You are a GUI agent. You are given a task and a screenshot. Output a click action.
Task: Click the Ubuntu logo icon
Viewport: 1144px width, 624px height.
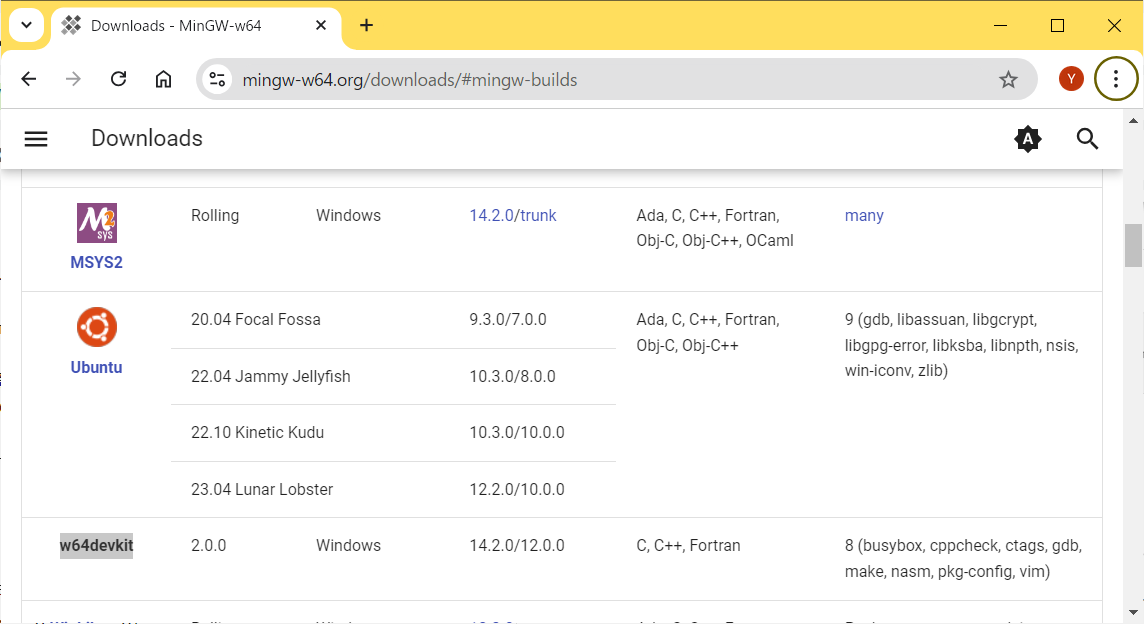tap(97, 327)
